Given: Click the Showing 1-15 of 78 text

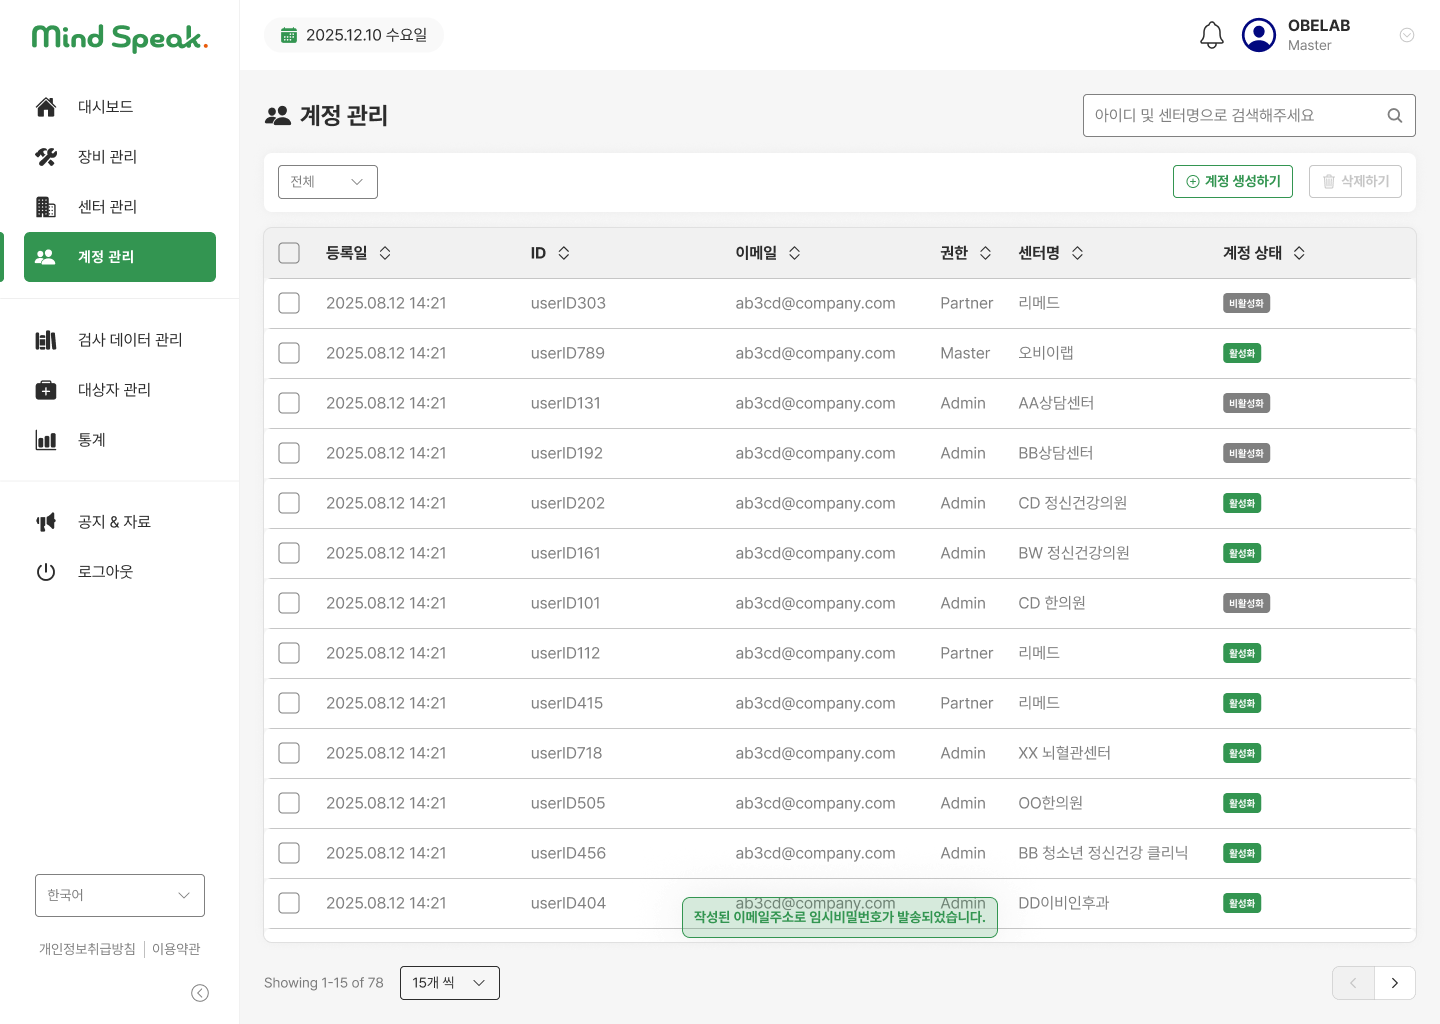Looking at the screenshot, I should (324, 983).
